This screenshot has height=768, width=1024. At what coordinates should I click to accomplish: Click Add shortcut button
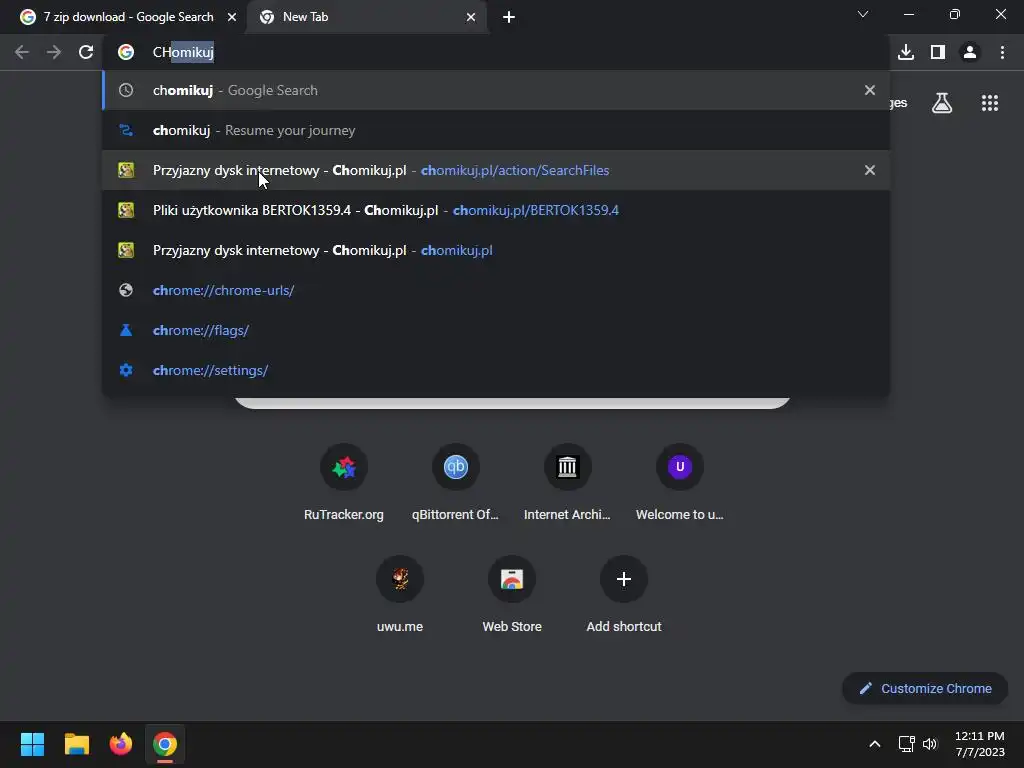[x=624, y=595]
